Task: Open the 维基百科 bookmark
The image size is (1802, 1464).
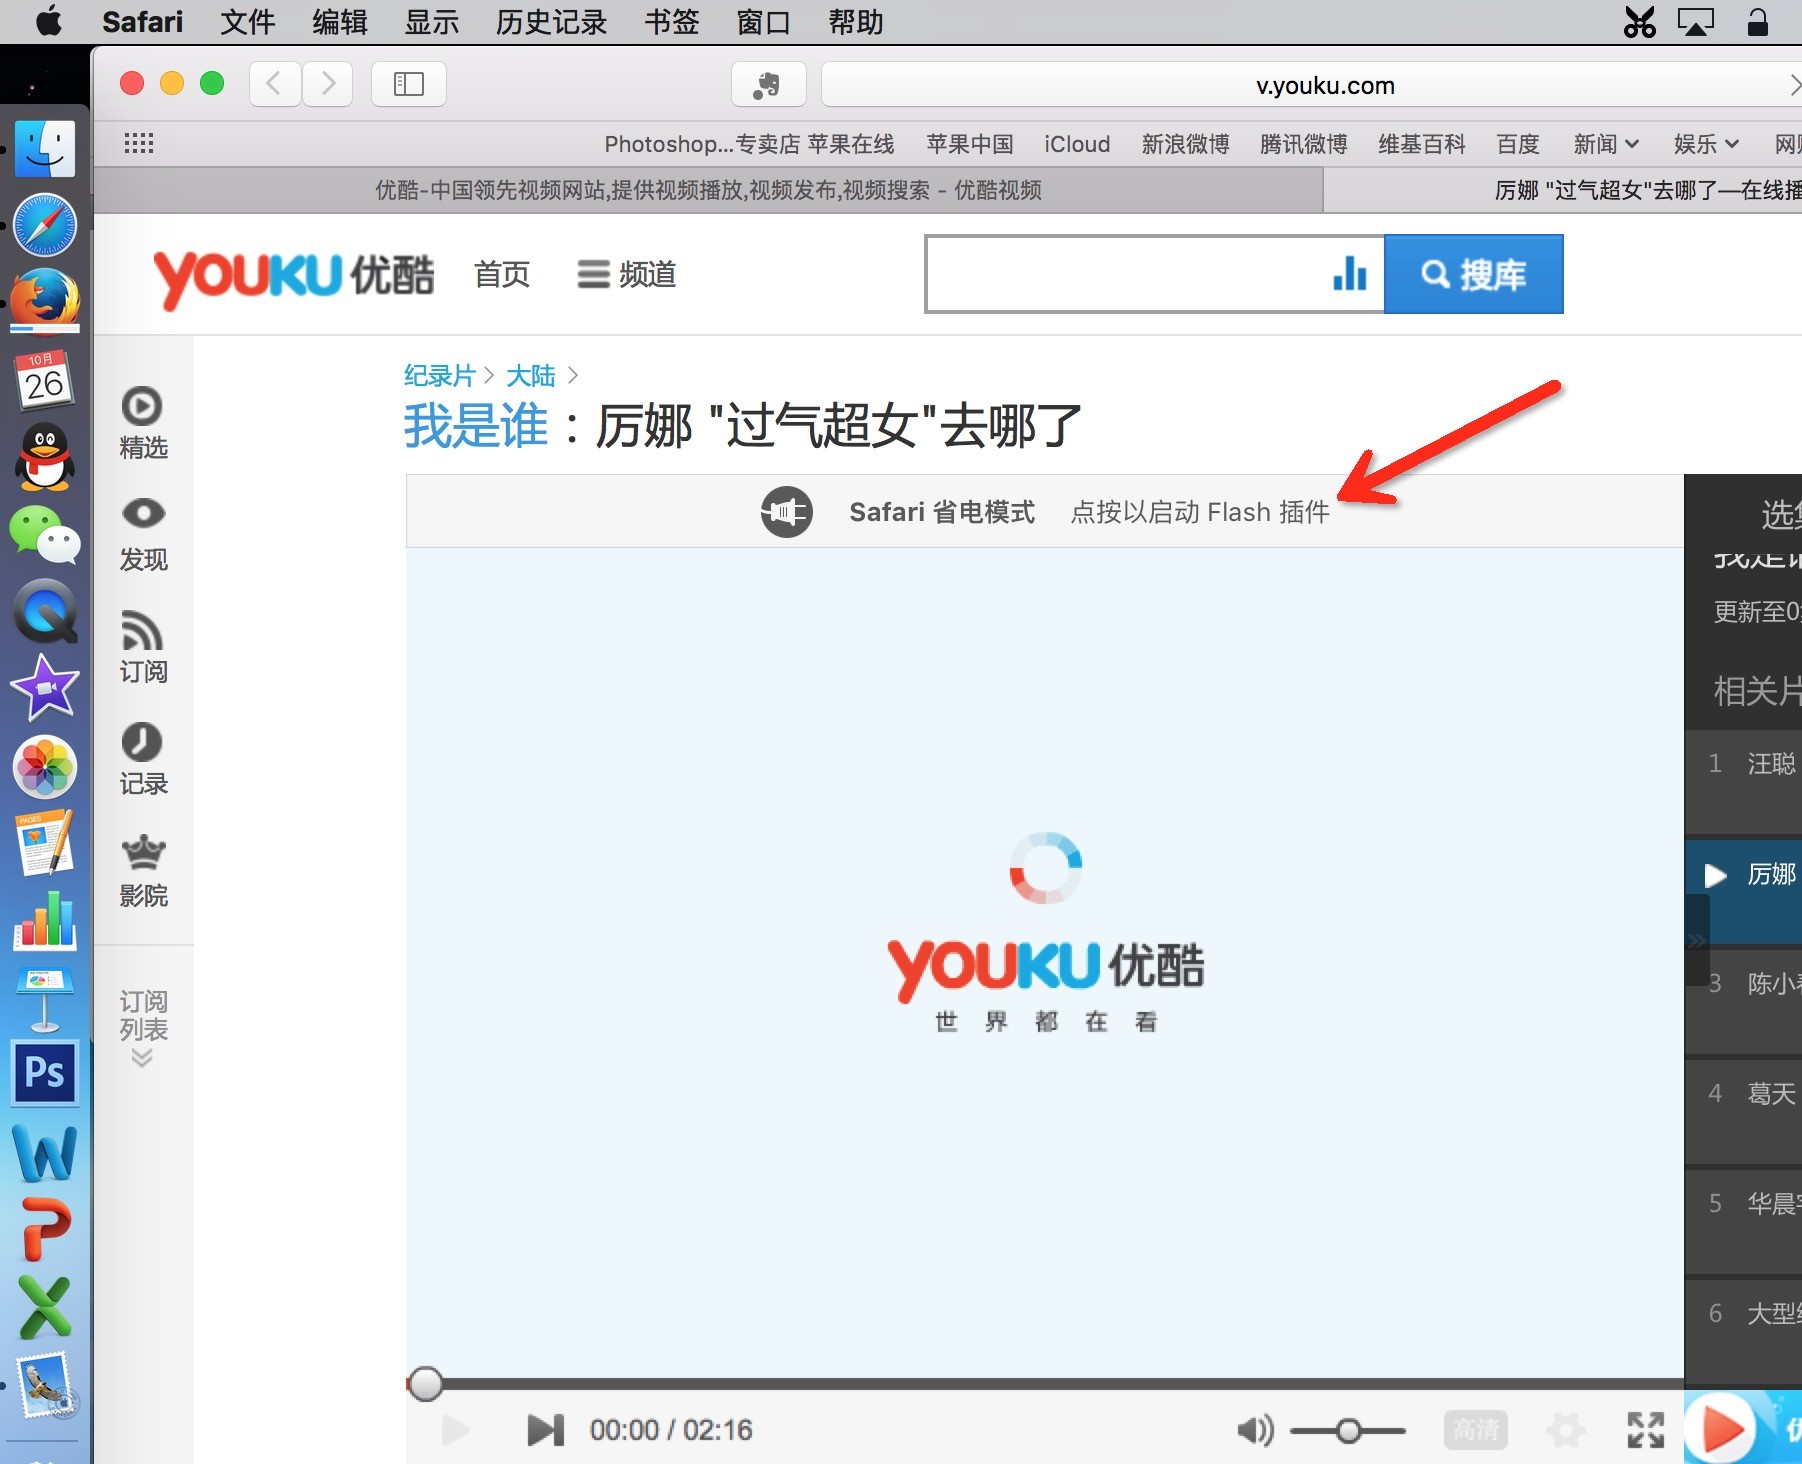Action: coord(1421,144)
